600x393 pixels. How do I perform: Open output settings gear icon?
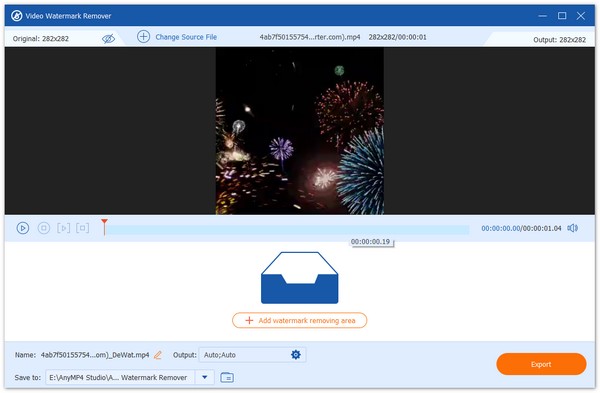coord(296,355)
